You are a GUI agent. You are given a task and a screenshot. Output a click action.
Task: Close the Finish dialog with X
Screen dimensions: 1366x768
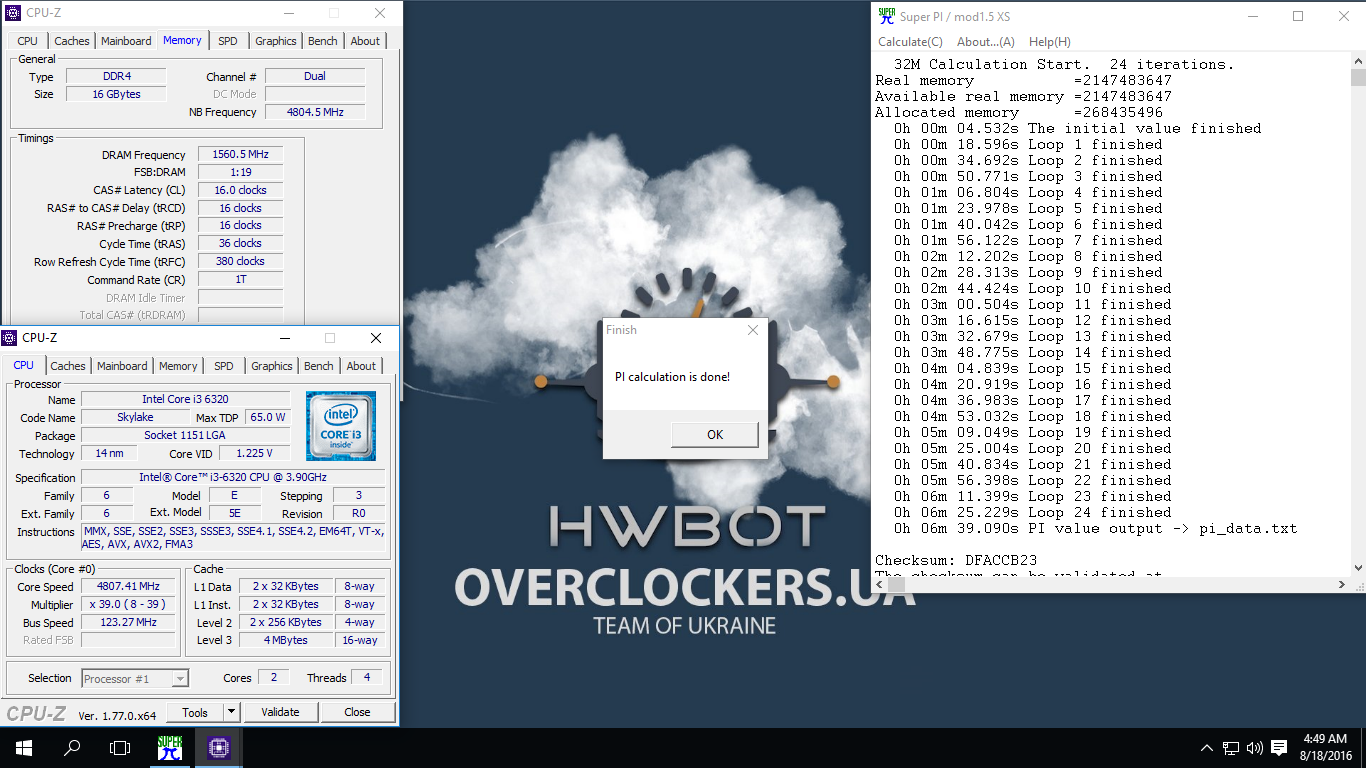753,330
